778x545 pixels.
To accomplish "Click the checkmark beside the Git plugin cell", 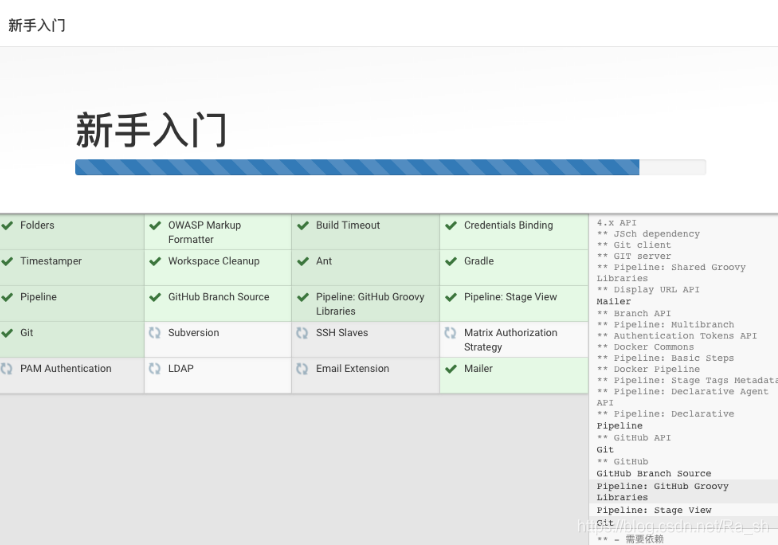I will [x=7, y=333].
